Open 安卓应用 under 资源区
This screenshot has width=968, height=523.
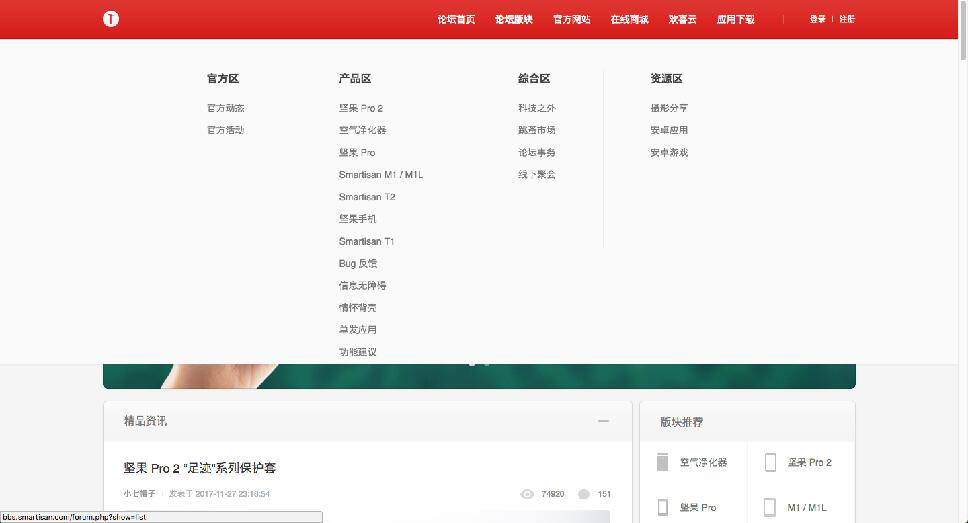(669, 130)
